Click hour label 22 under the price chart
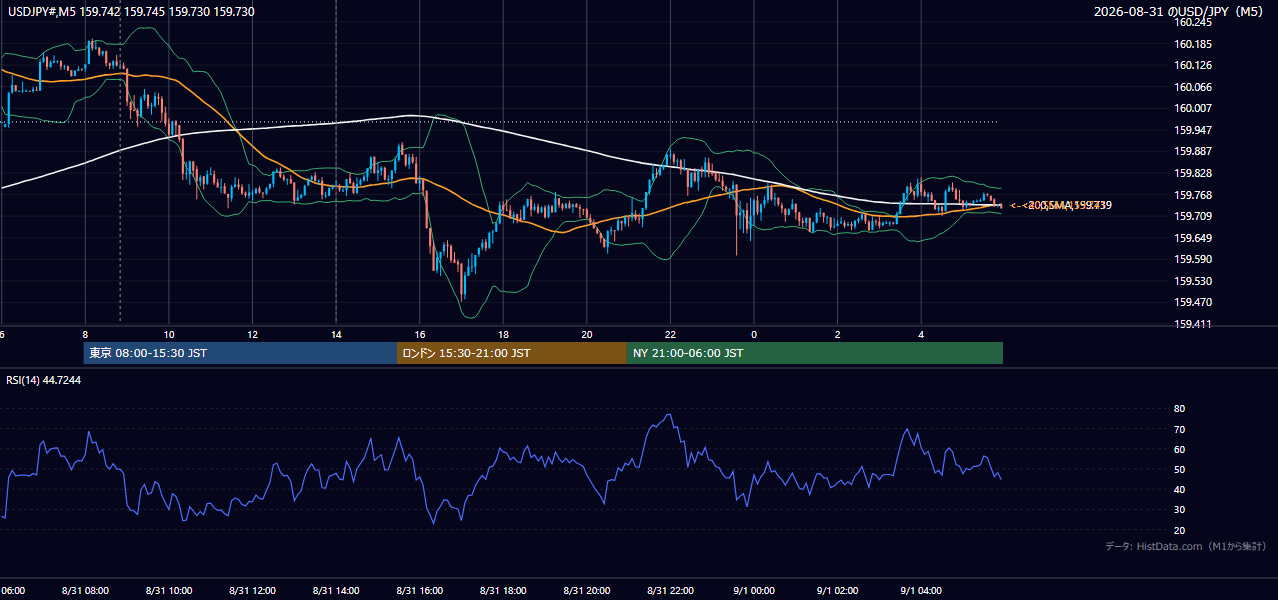 [670, 334]
